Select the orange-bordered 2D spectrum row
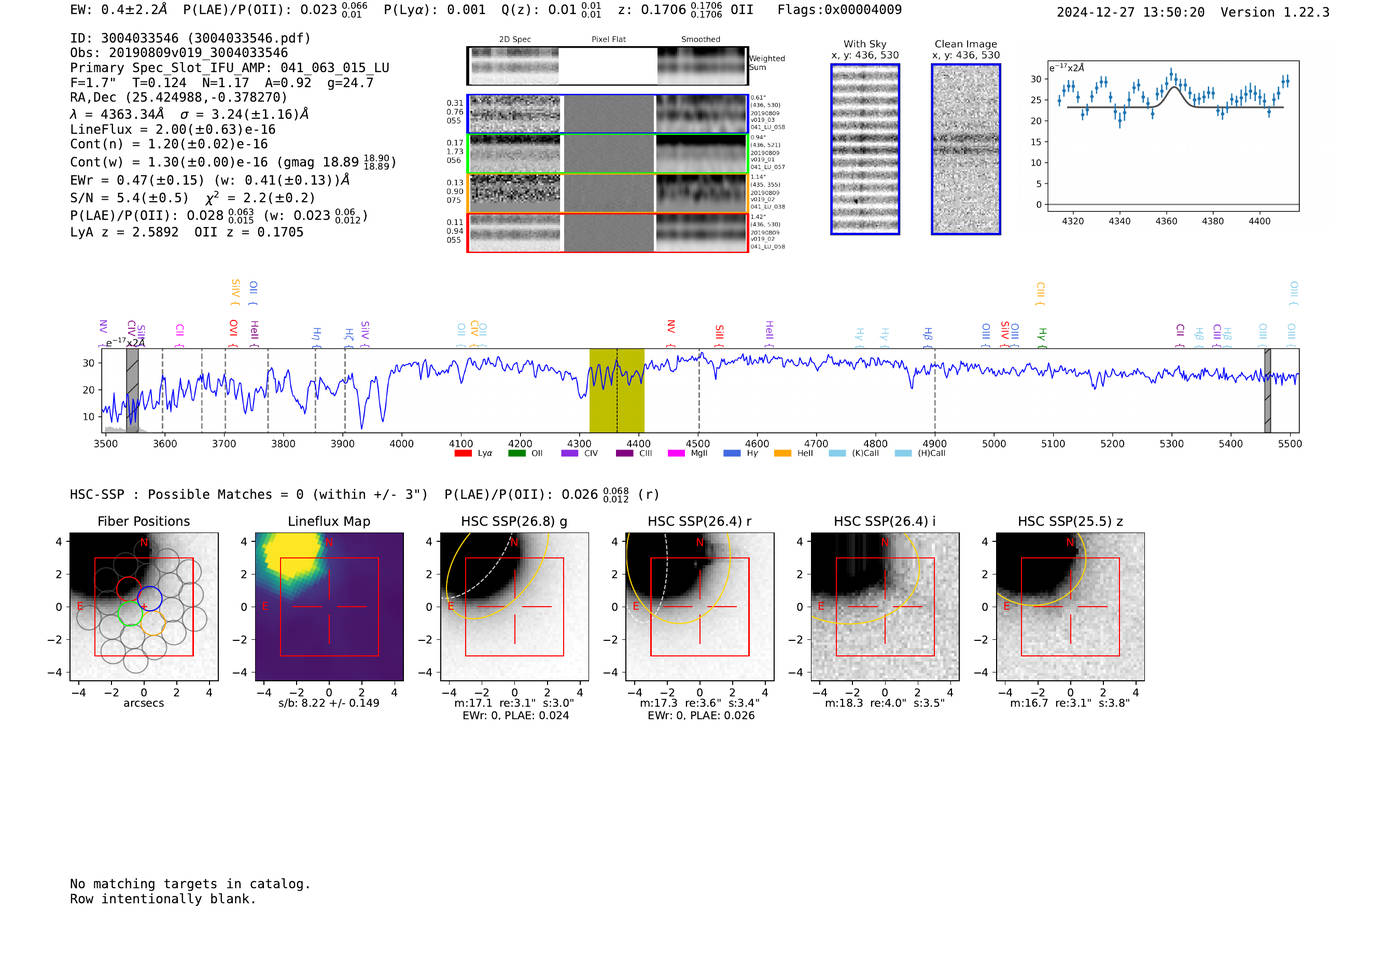This screenshot has height=953, width=1400. point(608,193)
